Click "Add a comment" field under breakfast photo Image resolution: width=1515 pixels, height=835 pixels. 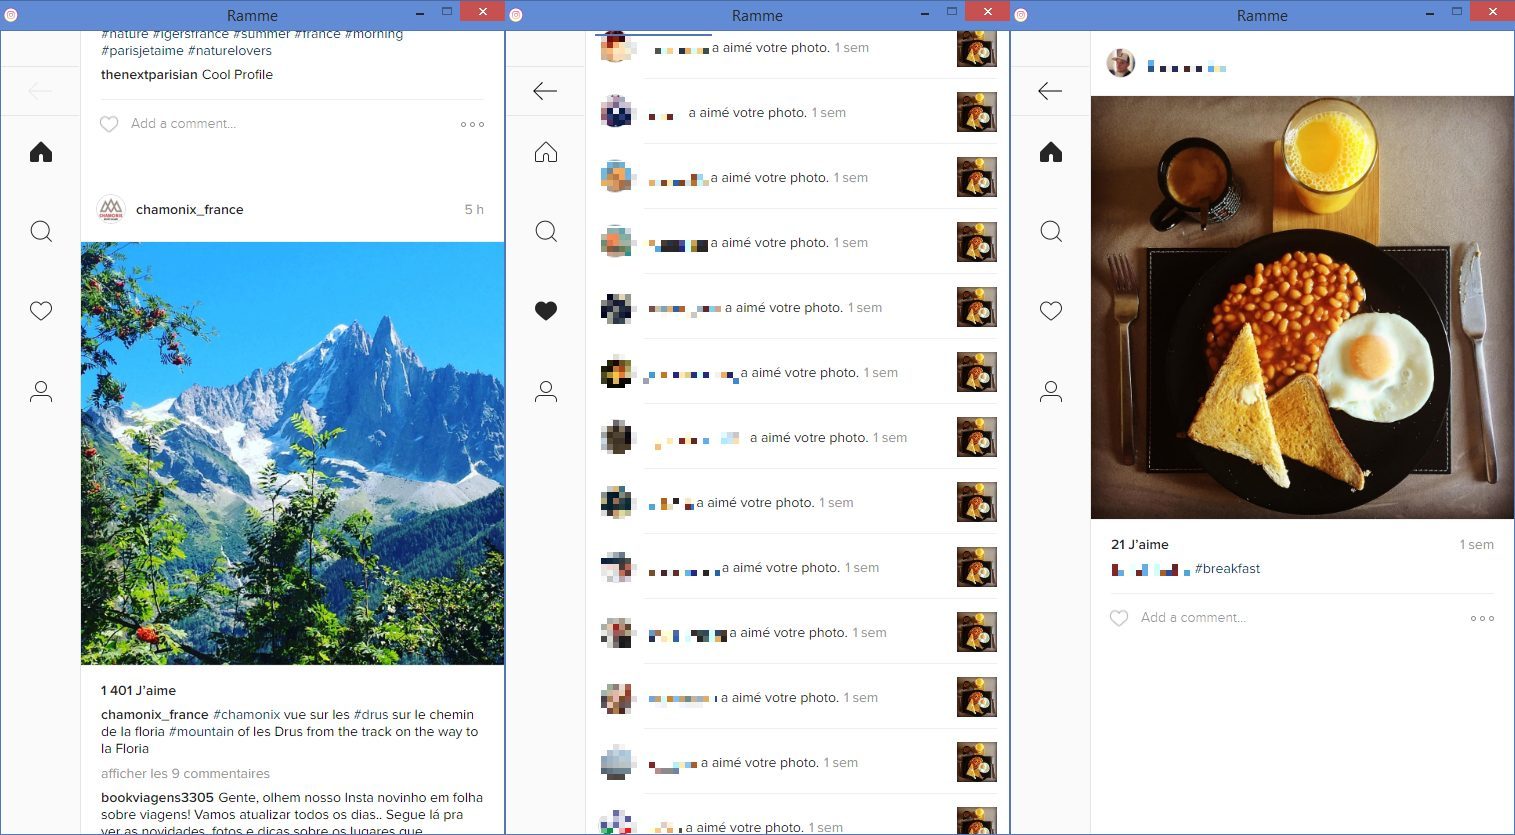(1193, 618)
